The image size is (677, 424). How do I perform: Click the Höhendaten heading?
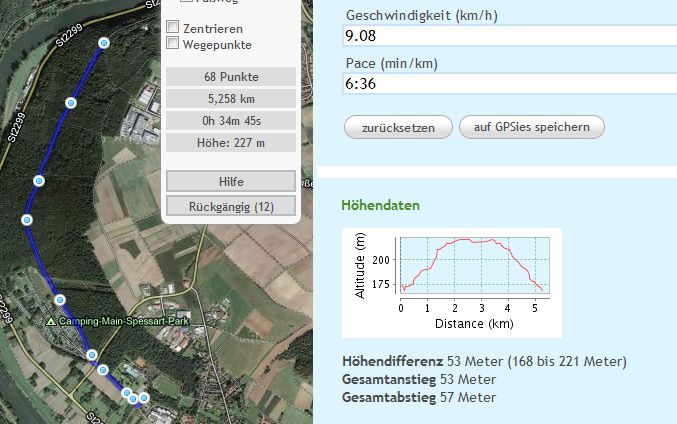[x=380, y=205]
